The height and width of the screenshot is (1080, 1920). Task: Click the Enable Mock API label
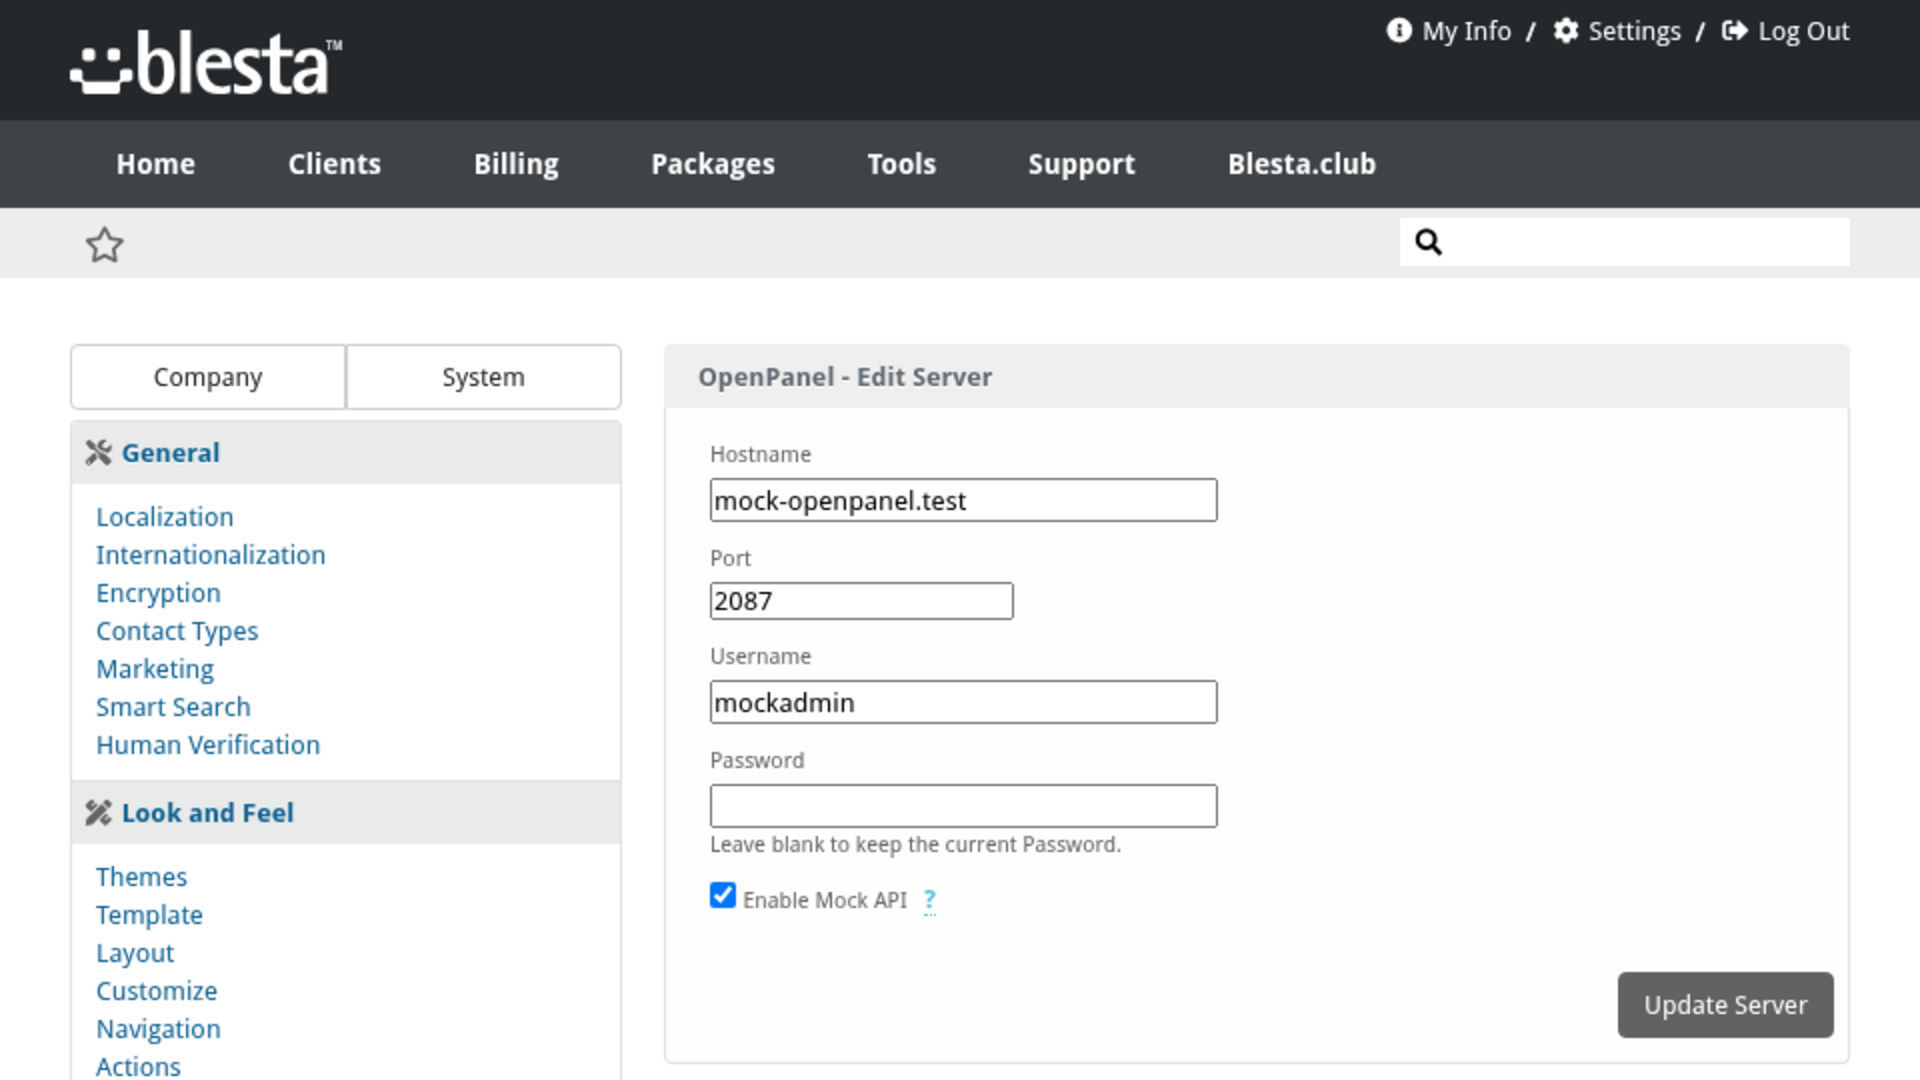(824, 900)
